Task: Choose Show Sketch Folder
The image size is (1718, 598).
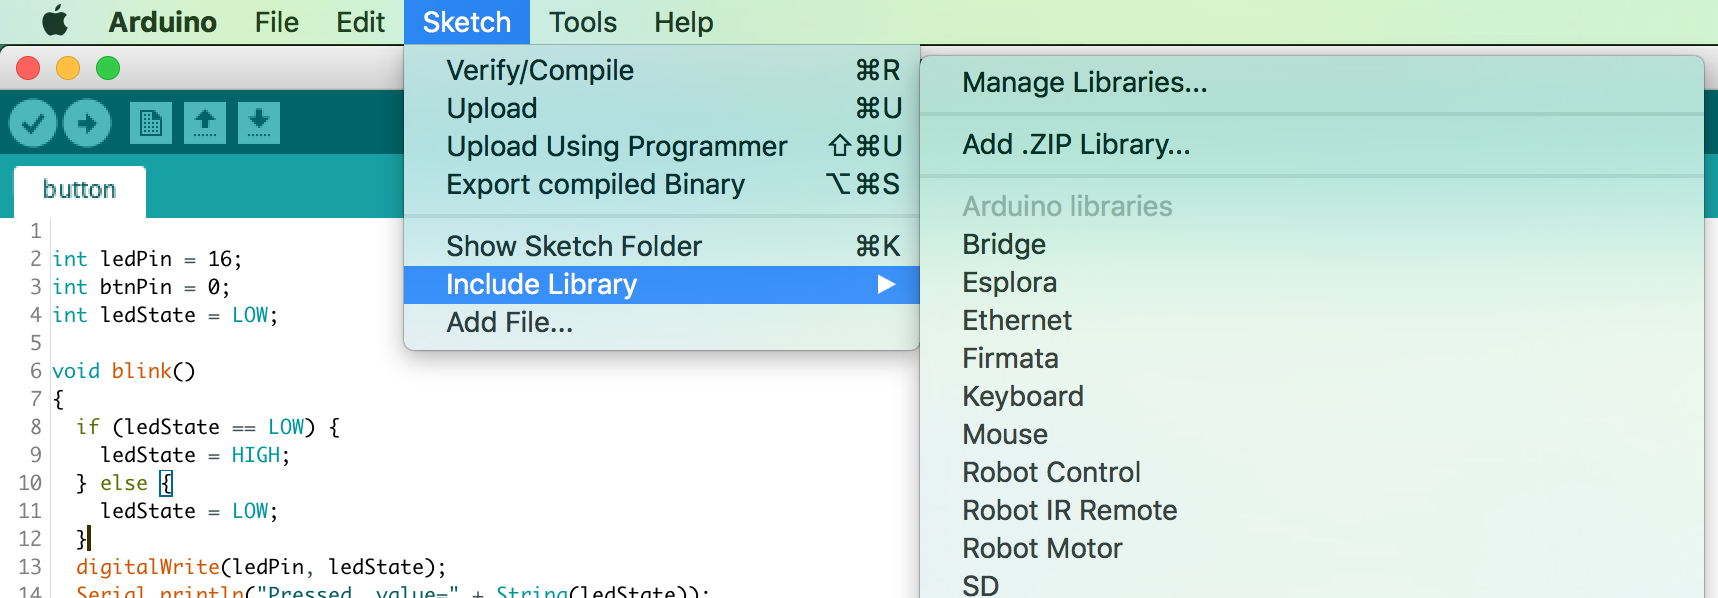Action: tap(661, 246)
